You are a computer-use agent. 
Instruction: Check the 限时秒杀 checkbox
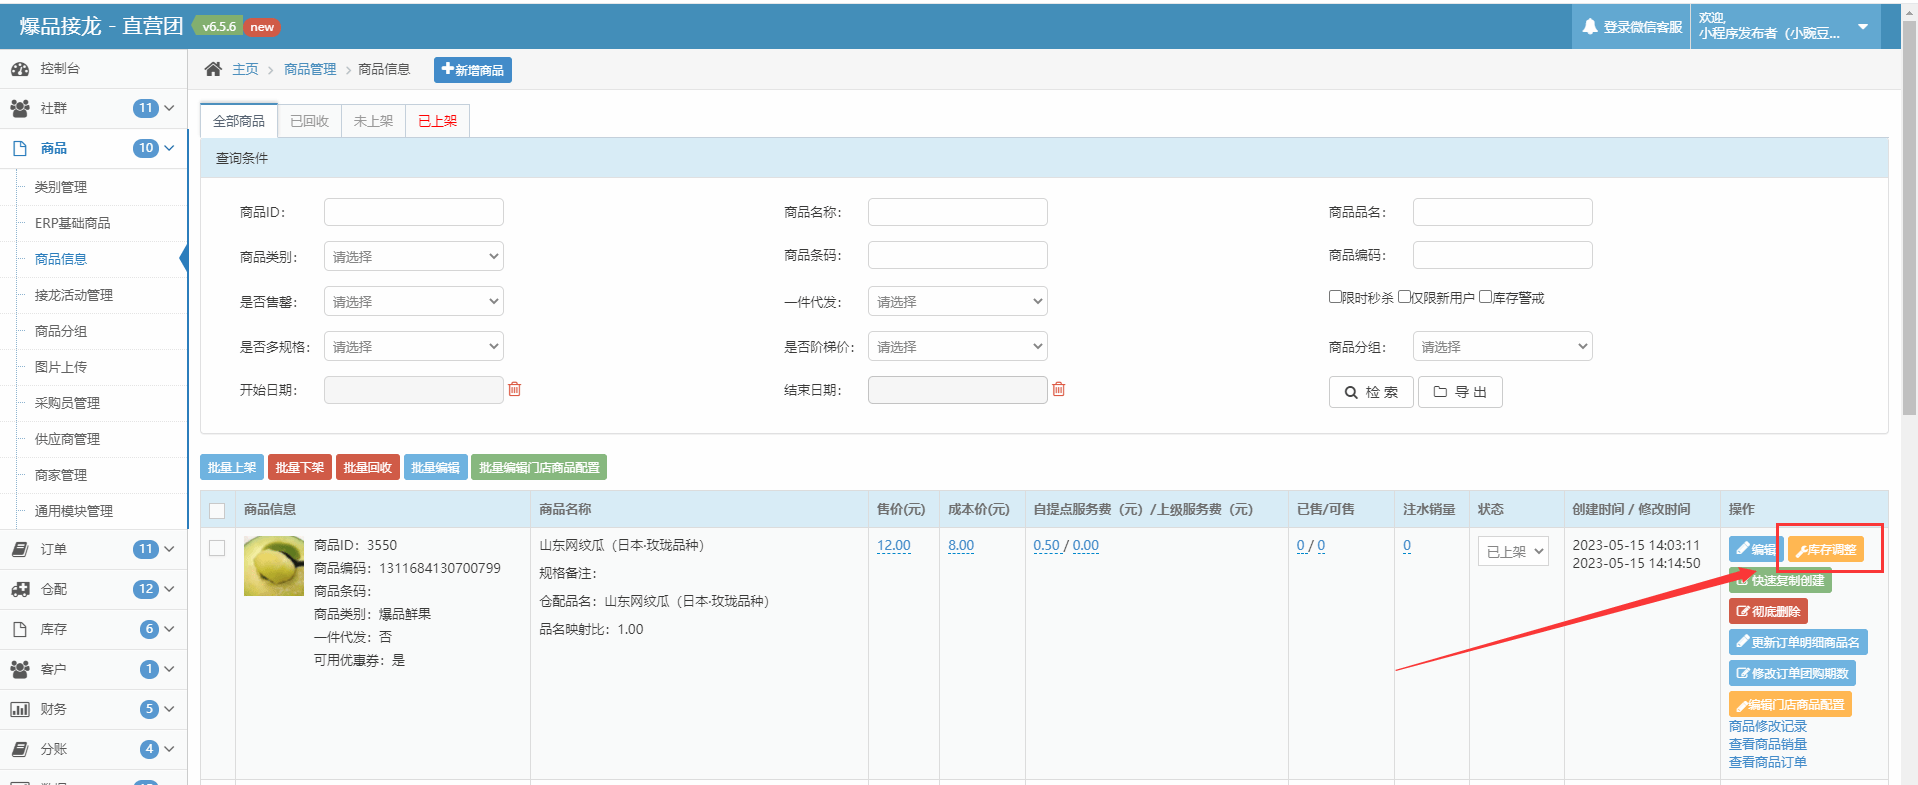tap(1335, 297)
